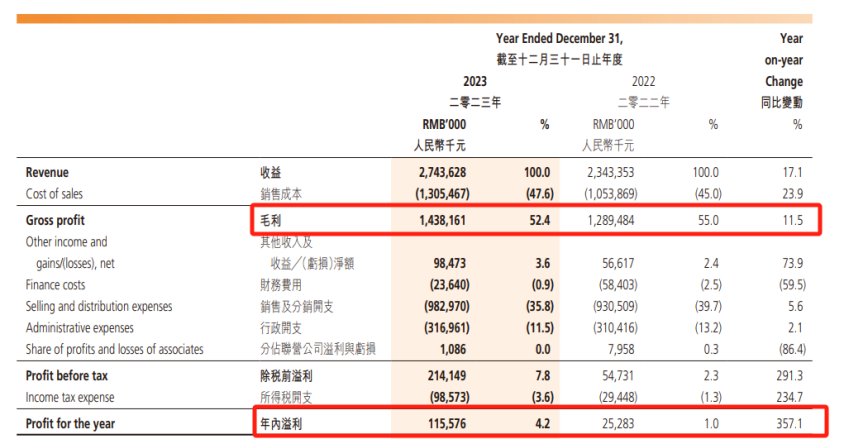The width and height of the screenshot is (844, 439).
Task: Click the 2023 profit for year 115,576
Action: [x=442, y=422]
